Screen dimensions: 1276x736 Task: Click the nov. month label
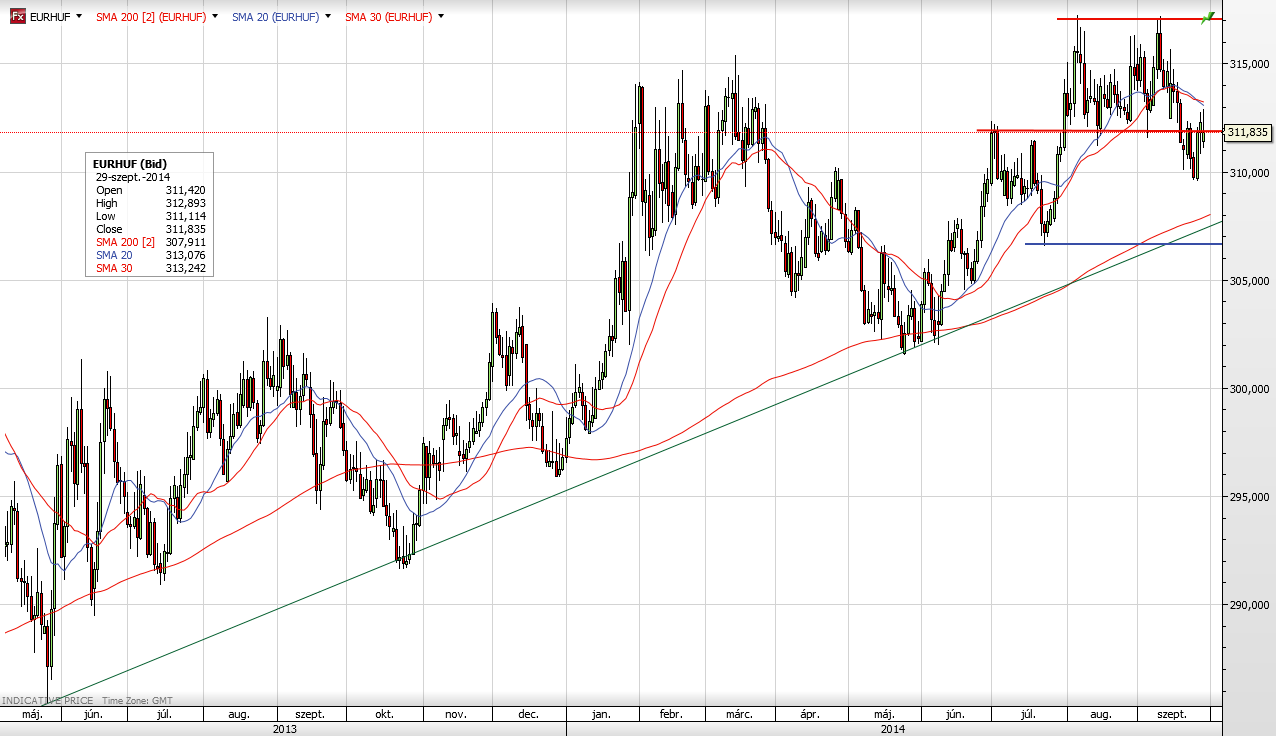coord(456,715)
